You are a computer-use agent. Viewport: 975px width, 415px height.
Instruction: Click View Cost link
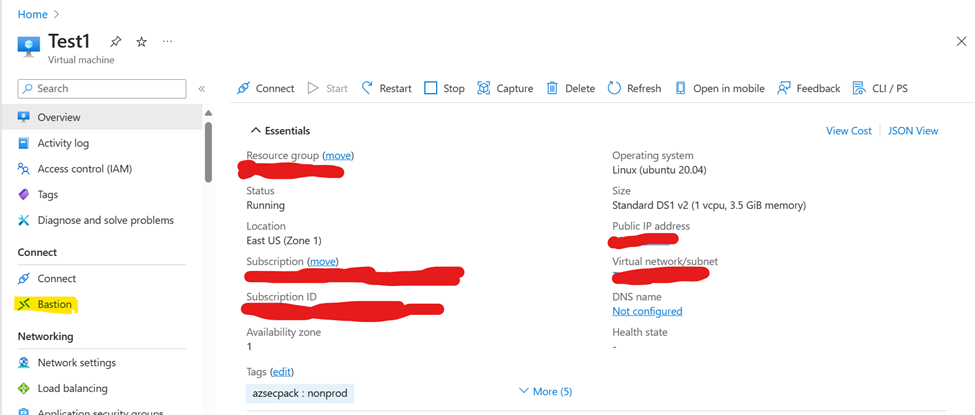[848, 131]
